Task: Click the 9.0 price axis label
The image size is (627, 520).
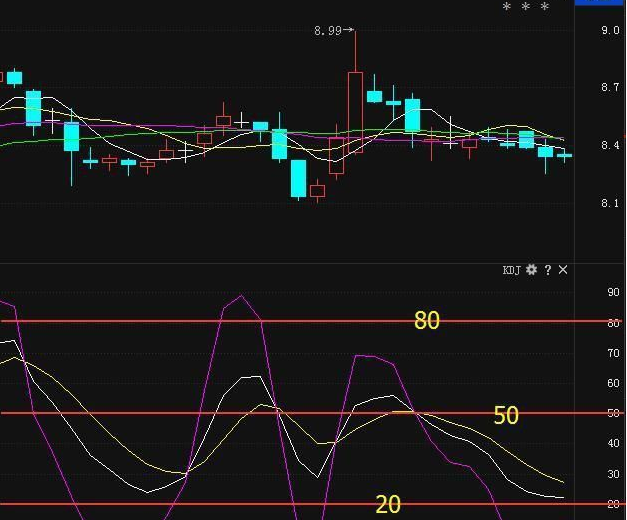Action: click(x=610, y=30)
